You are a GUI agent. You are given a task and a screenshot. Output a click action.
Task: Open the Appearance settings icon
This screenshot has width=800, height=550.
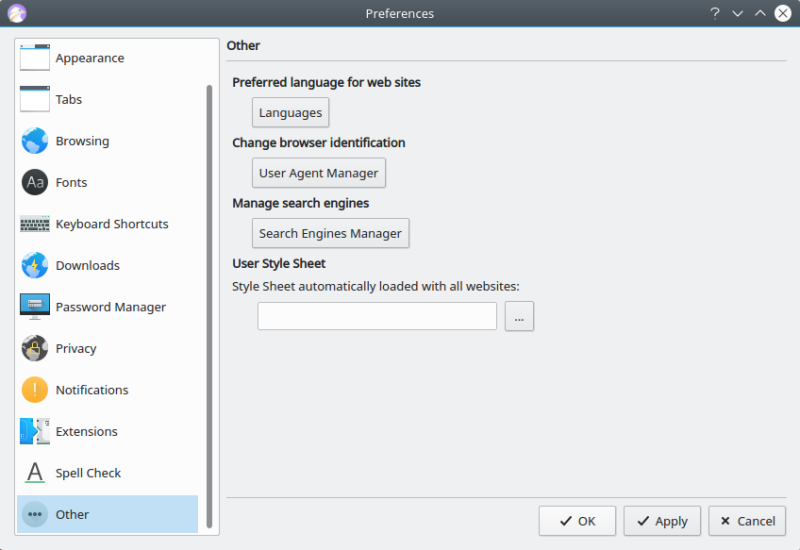(x=35, y=58)
